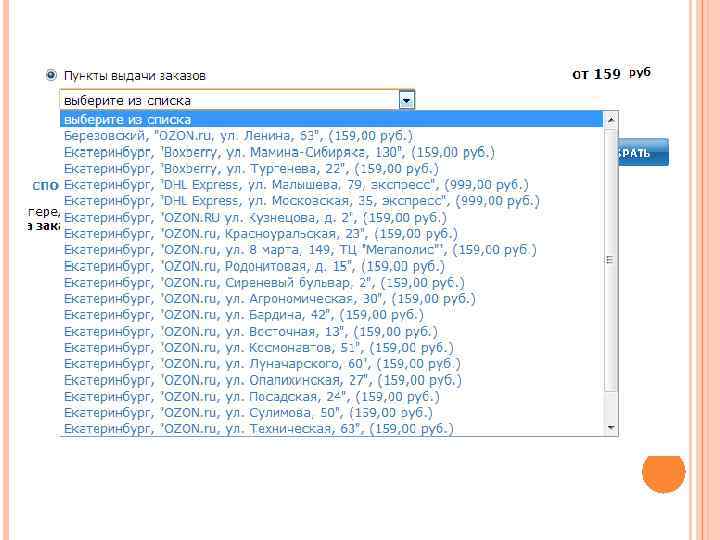Viewport: 720px width, 540px height.
Task: Click list scrollbar up arrow
Action: tap(611, 120)
